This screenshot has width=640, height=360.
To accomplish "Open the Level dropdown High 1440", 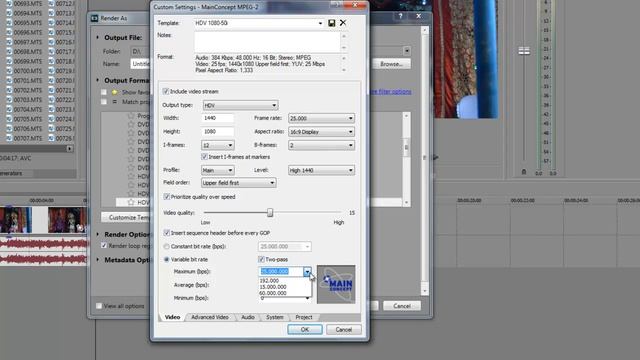I will tap(321, 170).
